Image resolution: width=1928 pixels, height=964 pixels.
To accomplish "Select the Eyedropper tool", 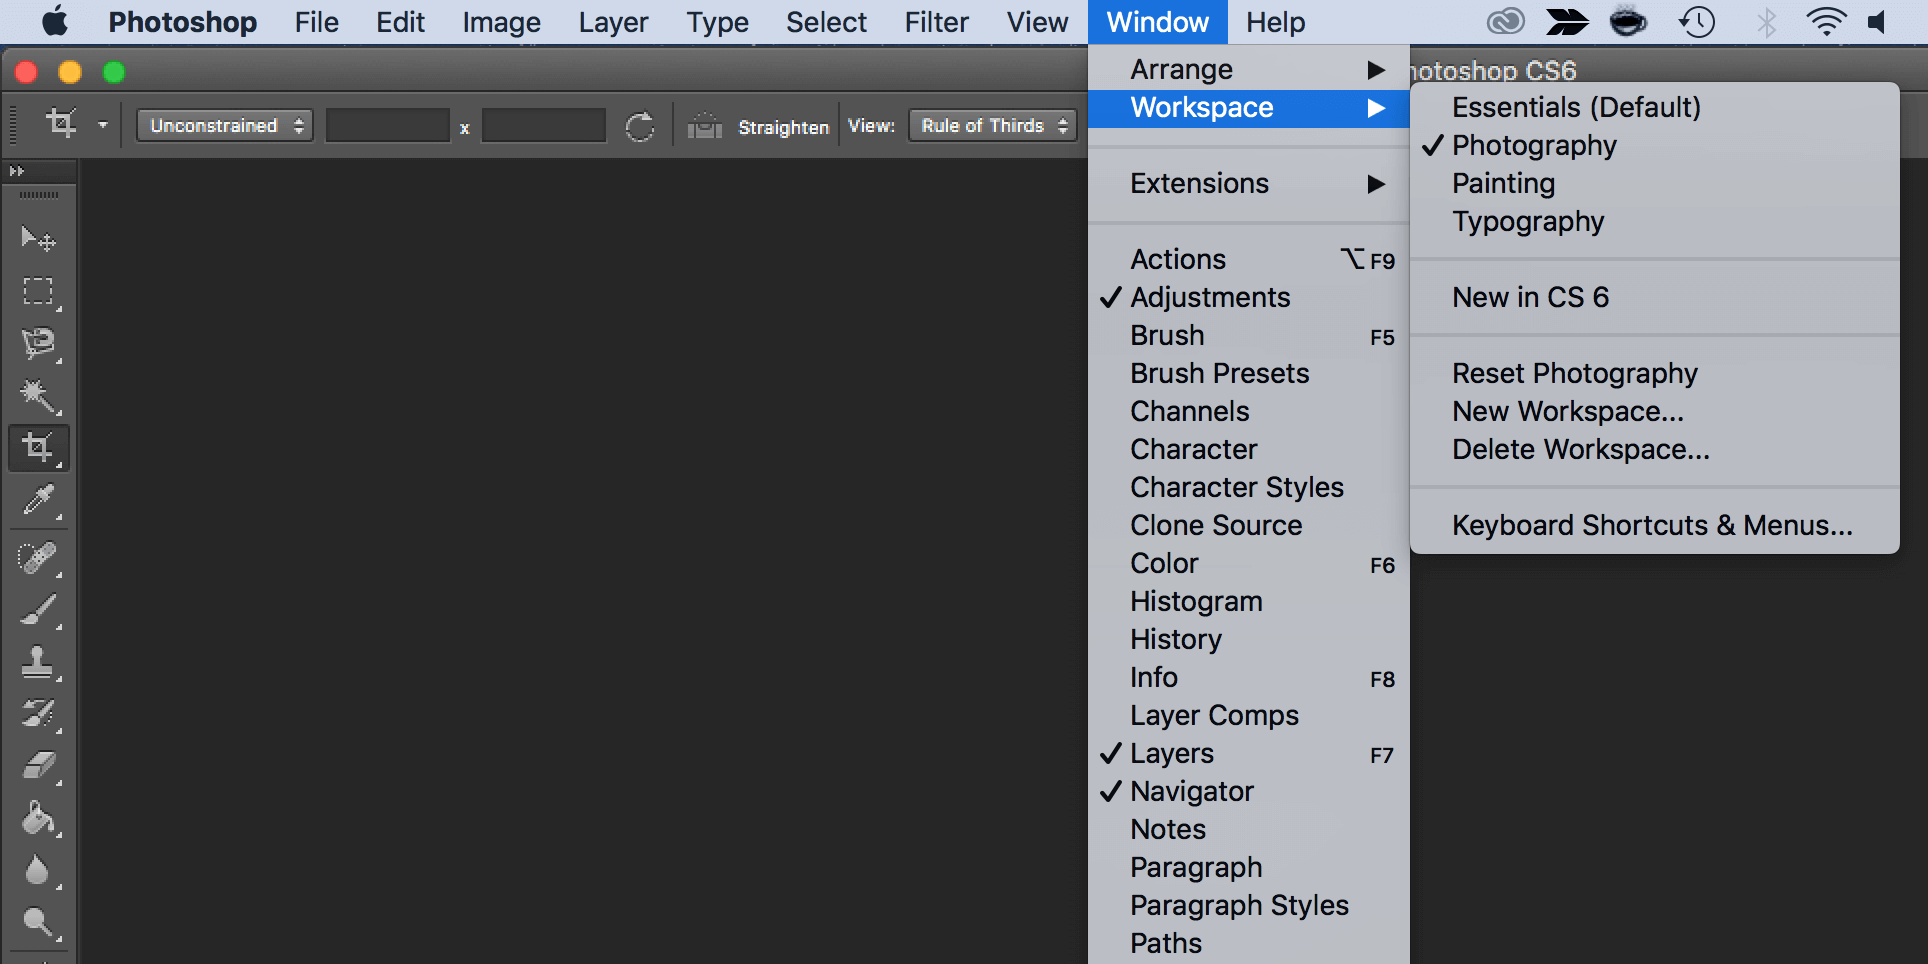I will click(38, 500).
